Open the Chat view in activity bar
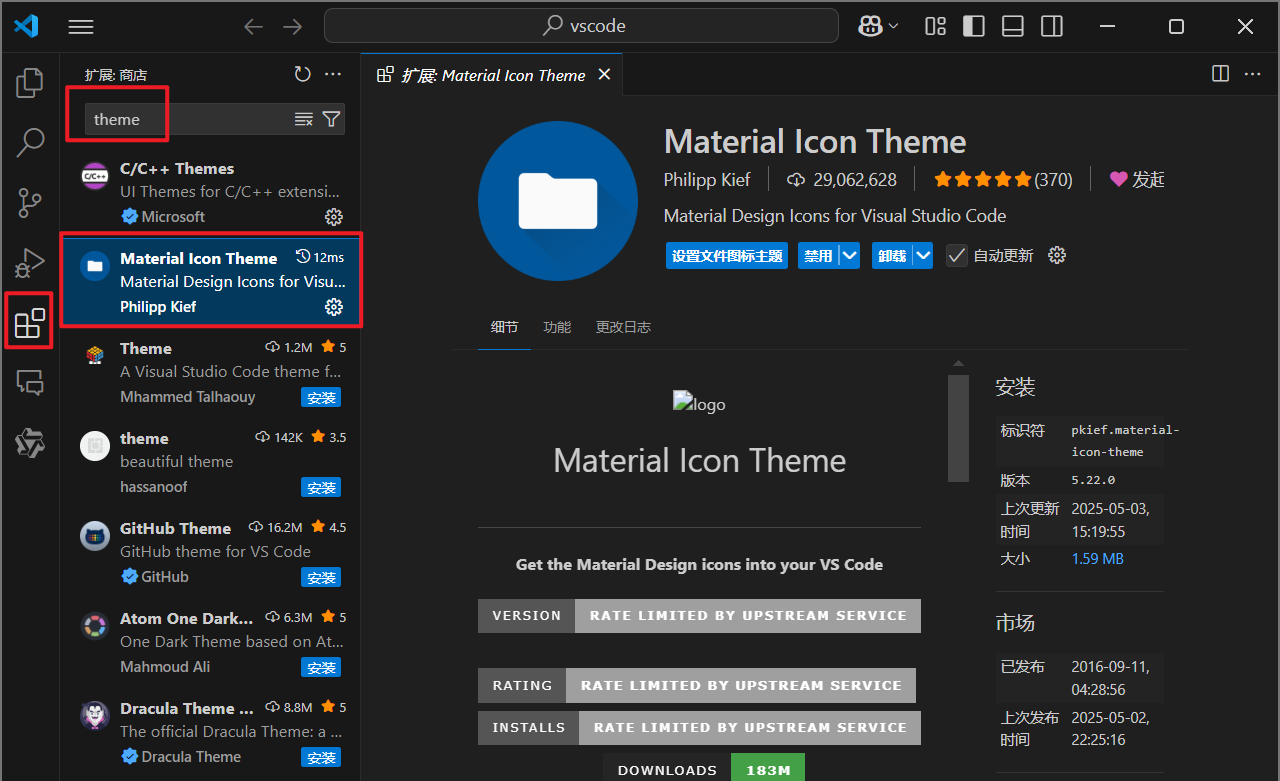This screenshot has width=1280, height=781. 30,382
